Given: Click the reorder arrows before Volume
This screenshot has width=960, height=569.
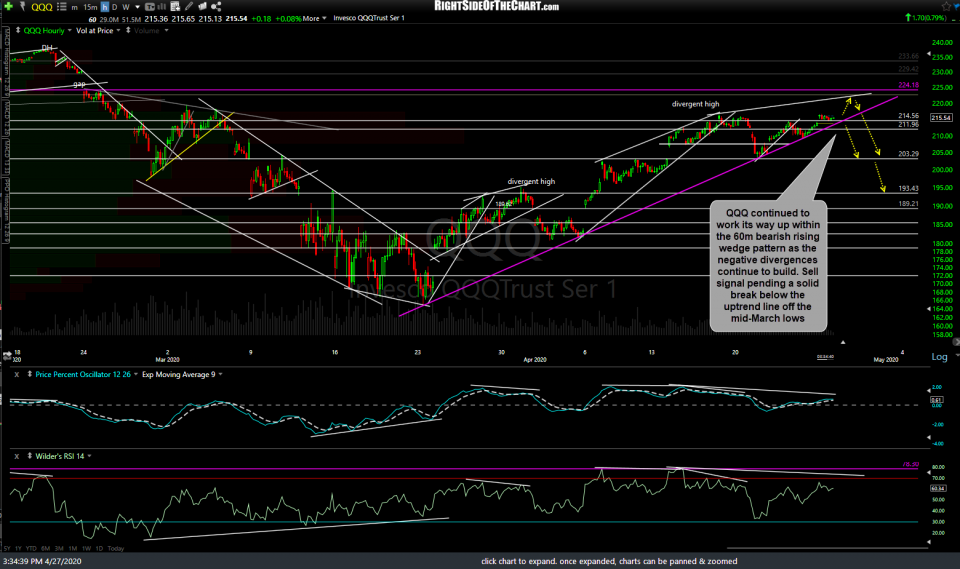Looking at the screenshot, I should pos(128,31).
